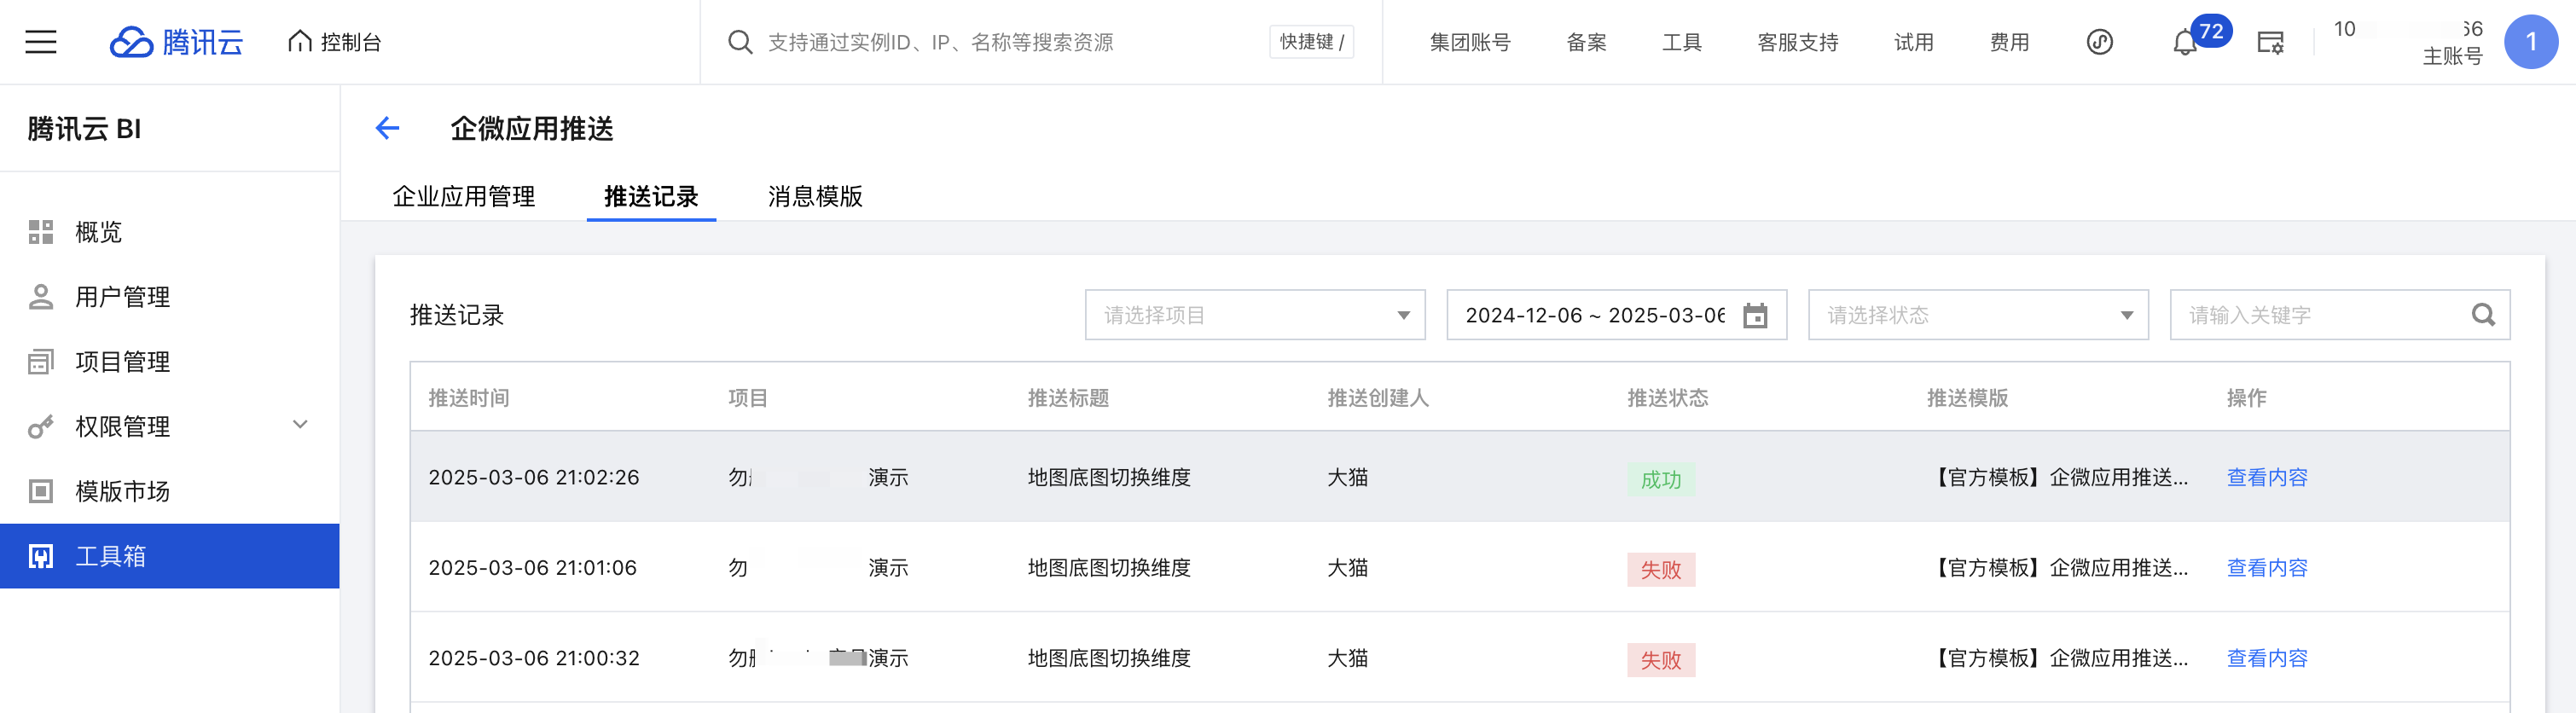This screenshot has height=713, width=2576.
Task: Click the Tencent Cloud logo
Action: (x=176, y=42)
